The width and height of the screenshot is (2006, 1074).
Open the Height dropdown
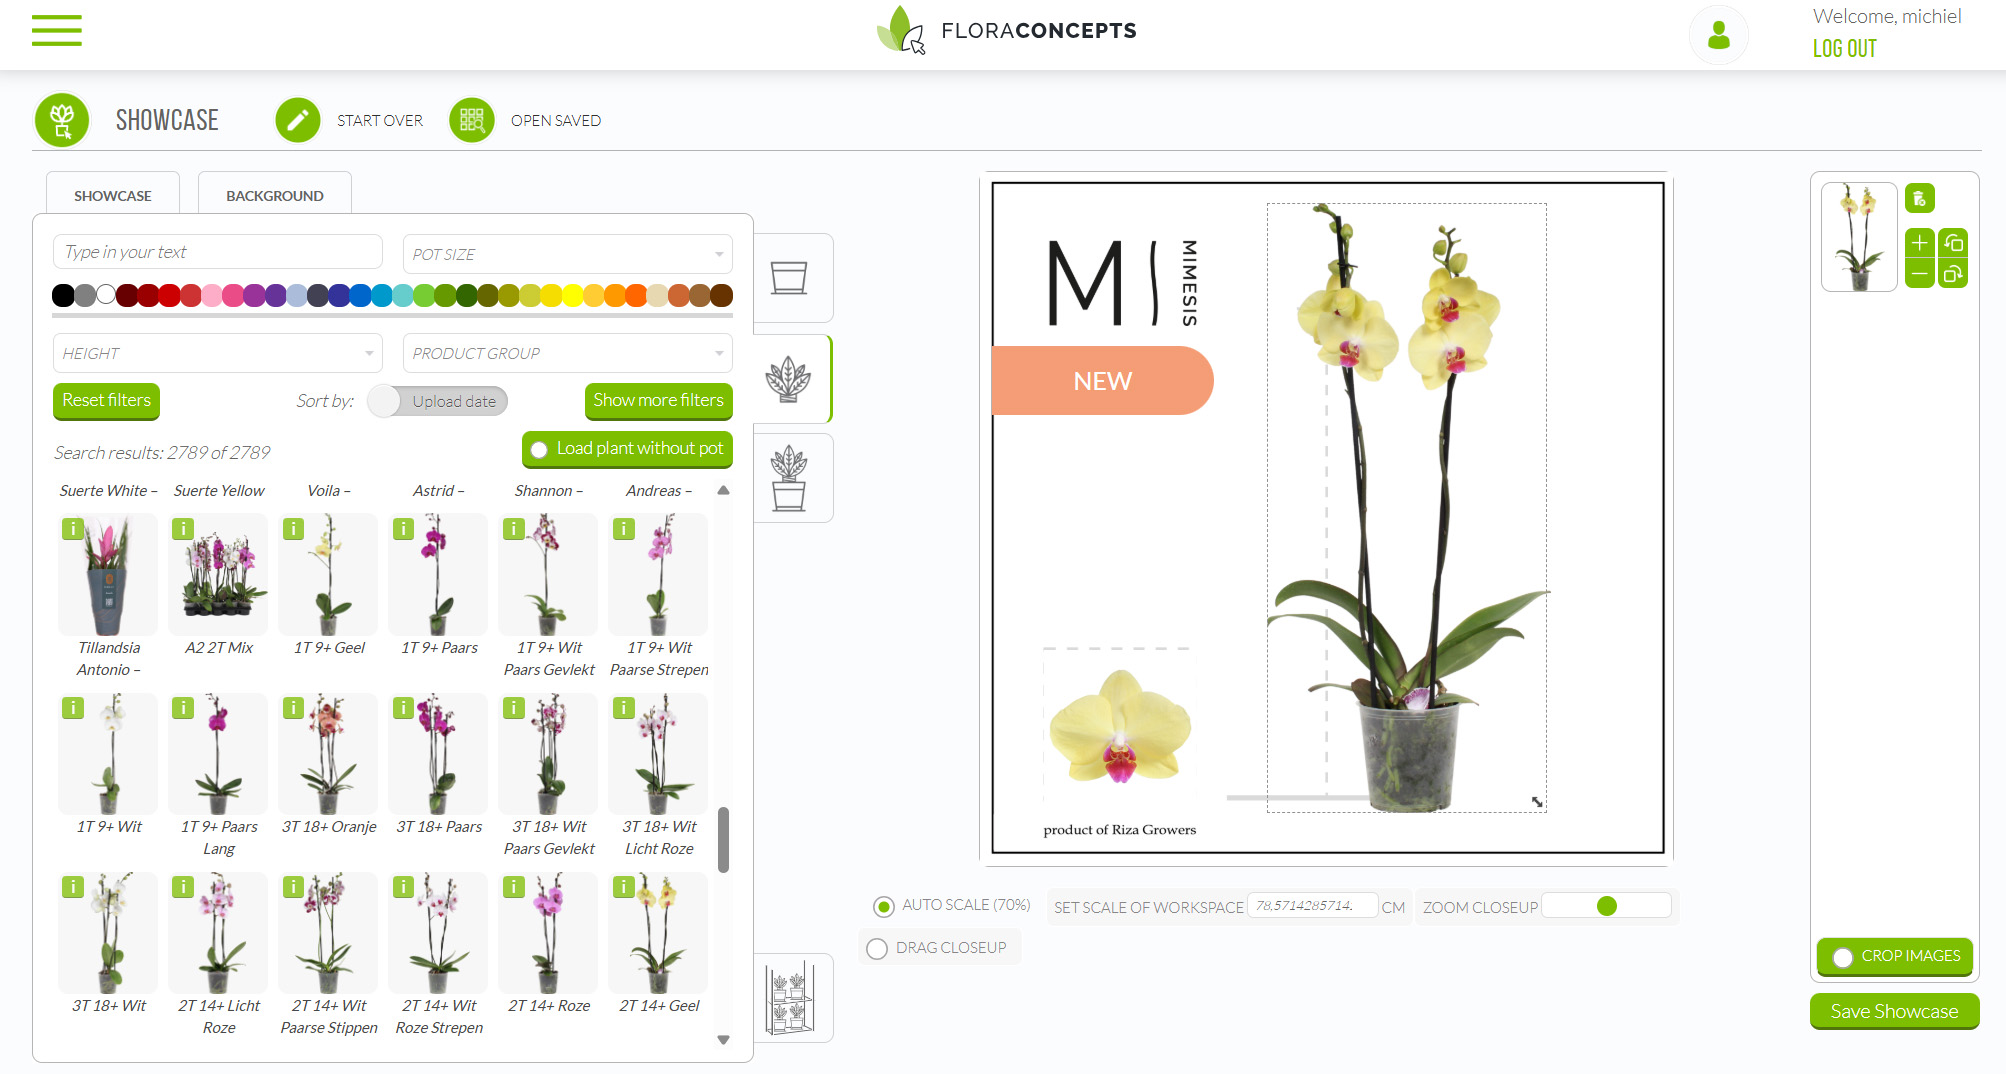pos(217,353)
